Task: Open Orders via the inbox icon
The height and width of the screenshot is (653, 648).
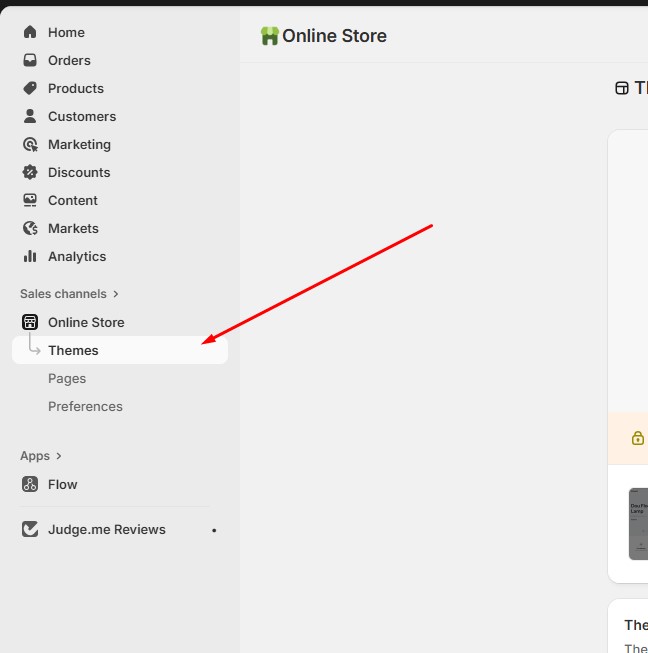Action: pos(30,60)
